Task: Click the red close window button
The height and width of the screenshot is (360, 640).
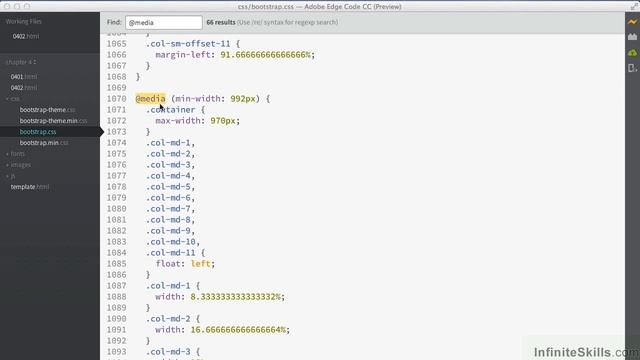Action: click(x=7, y=6)
